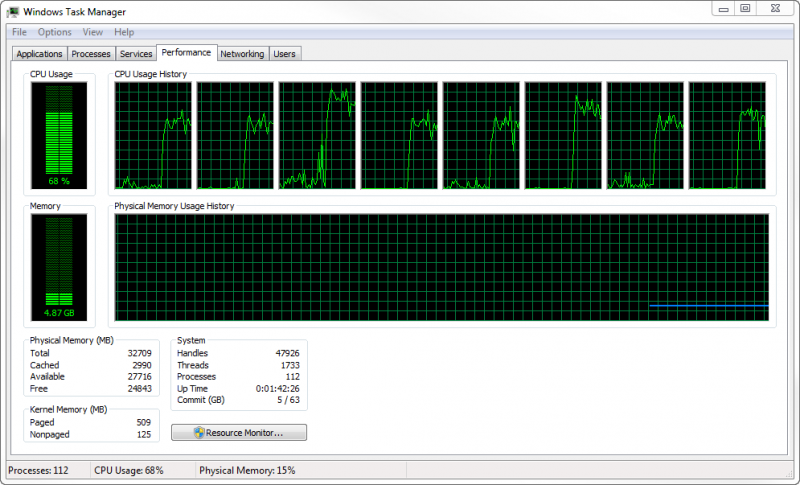Click the Paged kernel memory value 509

tap(144, 422)
